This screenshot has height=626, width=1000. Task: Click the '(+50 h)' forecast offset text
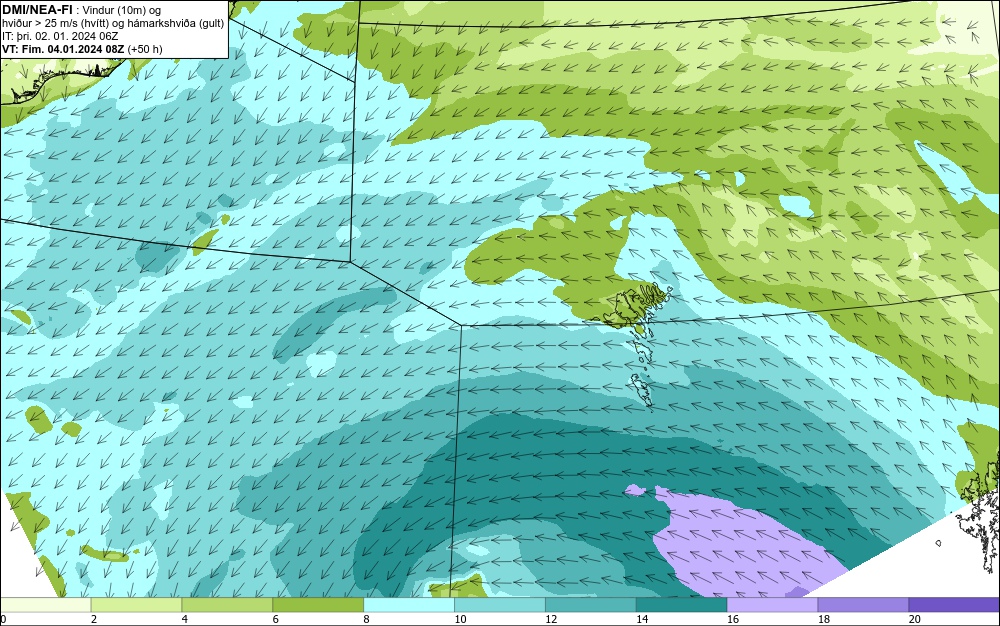point(145,49)
